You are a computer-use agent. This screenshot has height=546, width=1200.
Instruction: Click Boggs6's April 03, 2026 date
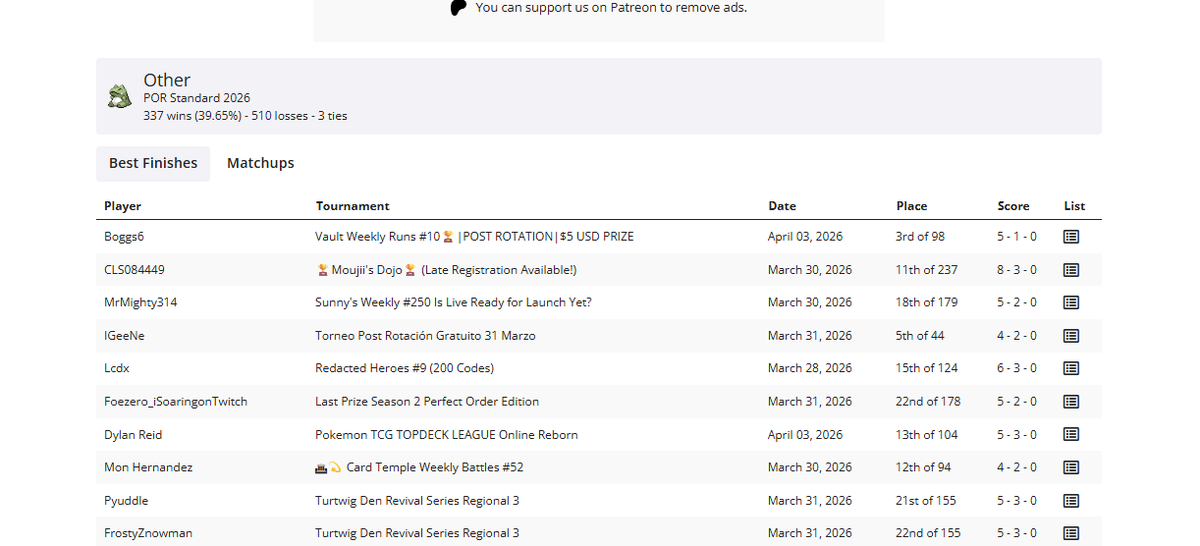(x=805, y=237)
